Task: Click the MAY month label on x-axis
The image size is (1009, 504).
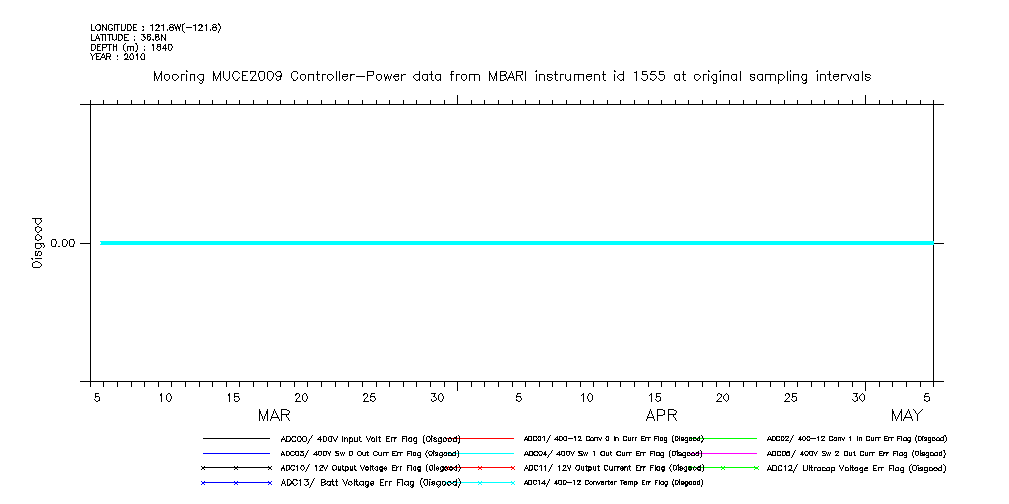Action: (906, 415)
